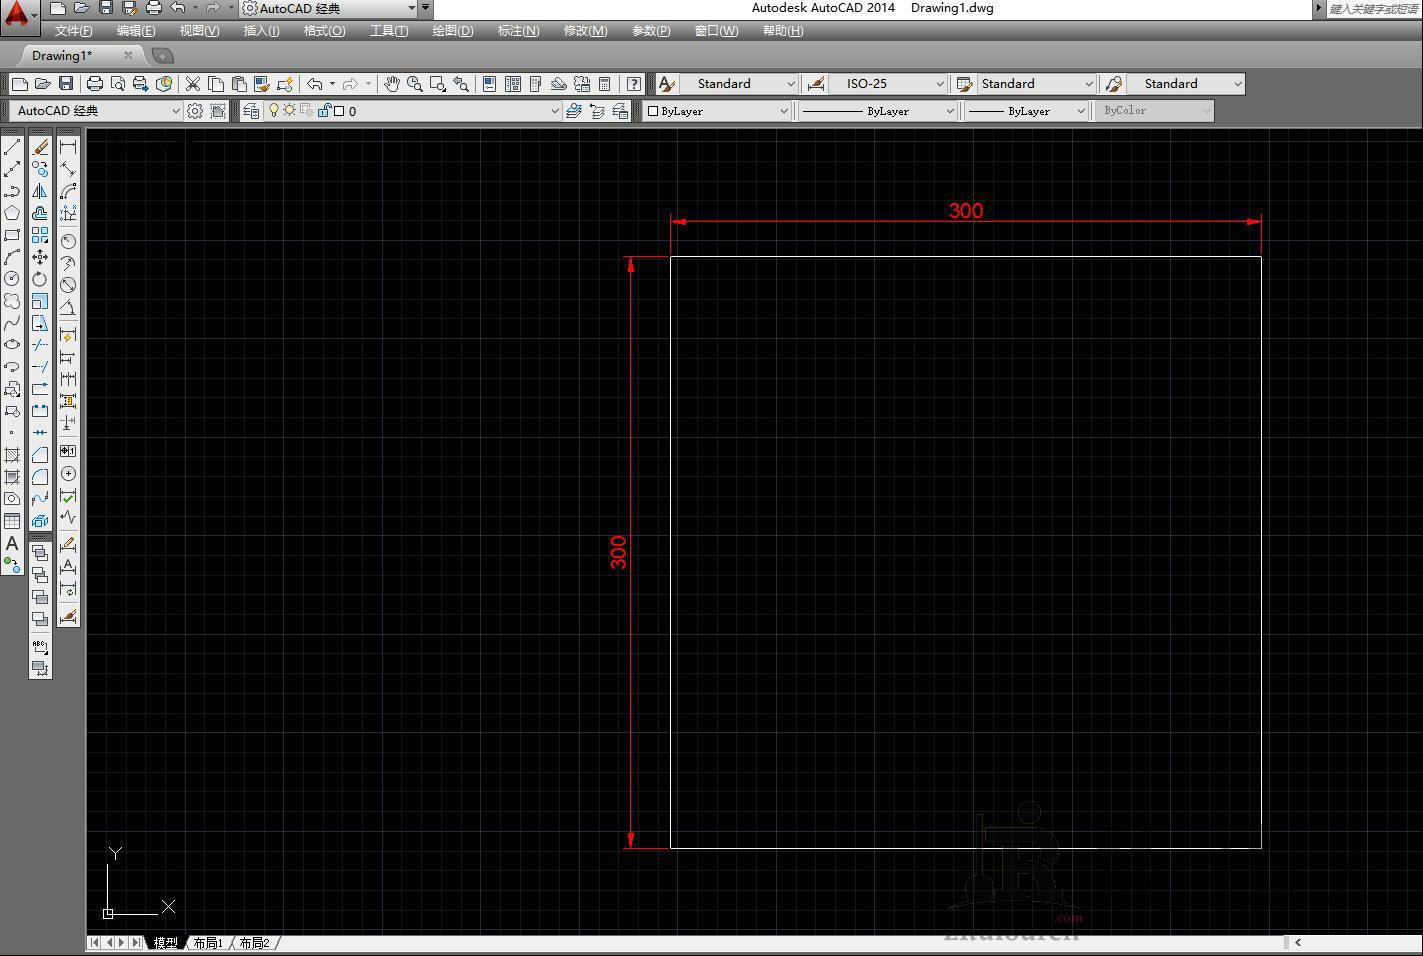Open the 绘图(D) menu

(453, 31)
